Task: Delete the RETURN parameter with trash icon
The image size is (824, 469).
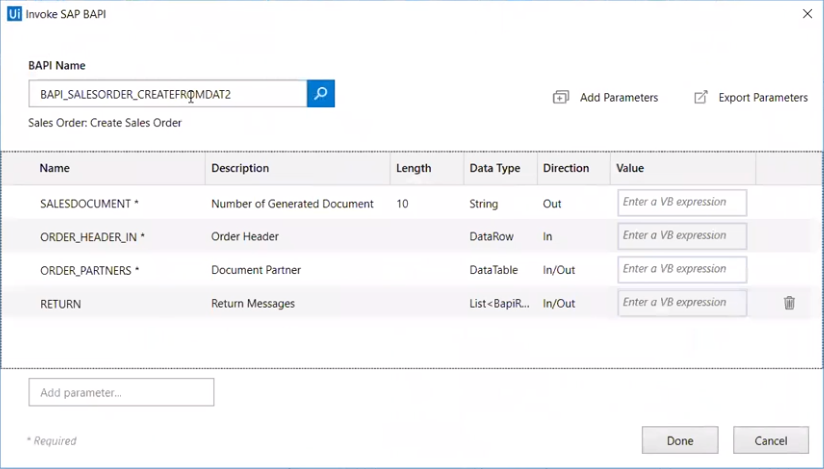Action: coord(789,303)
